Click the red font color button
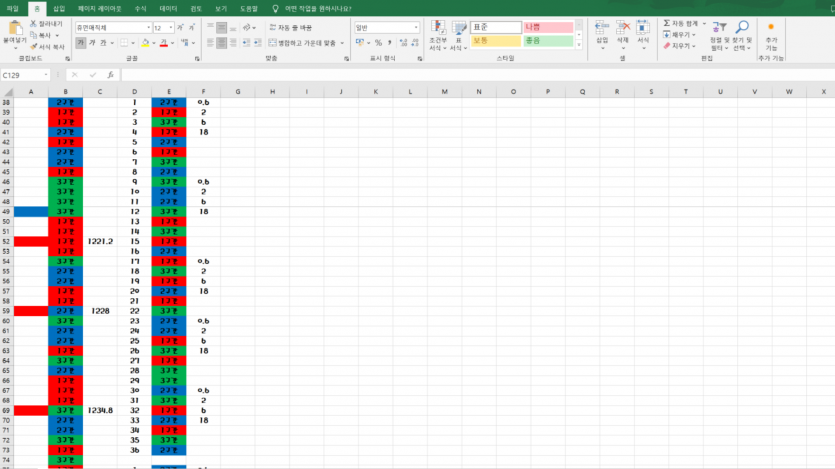Viewport: 835px width, 469px height. coord(163,43)
